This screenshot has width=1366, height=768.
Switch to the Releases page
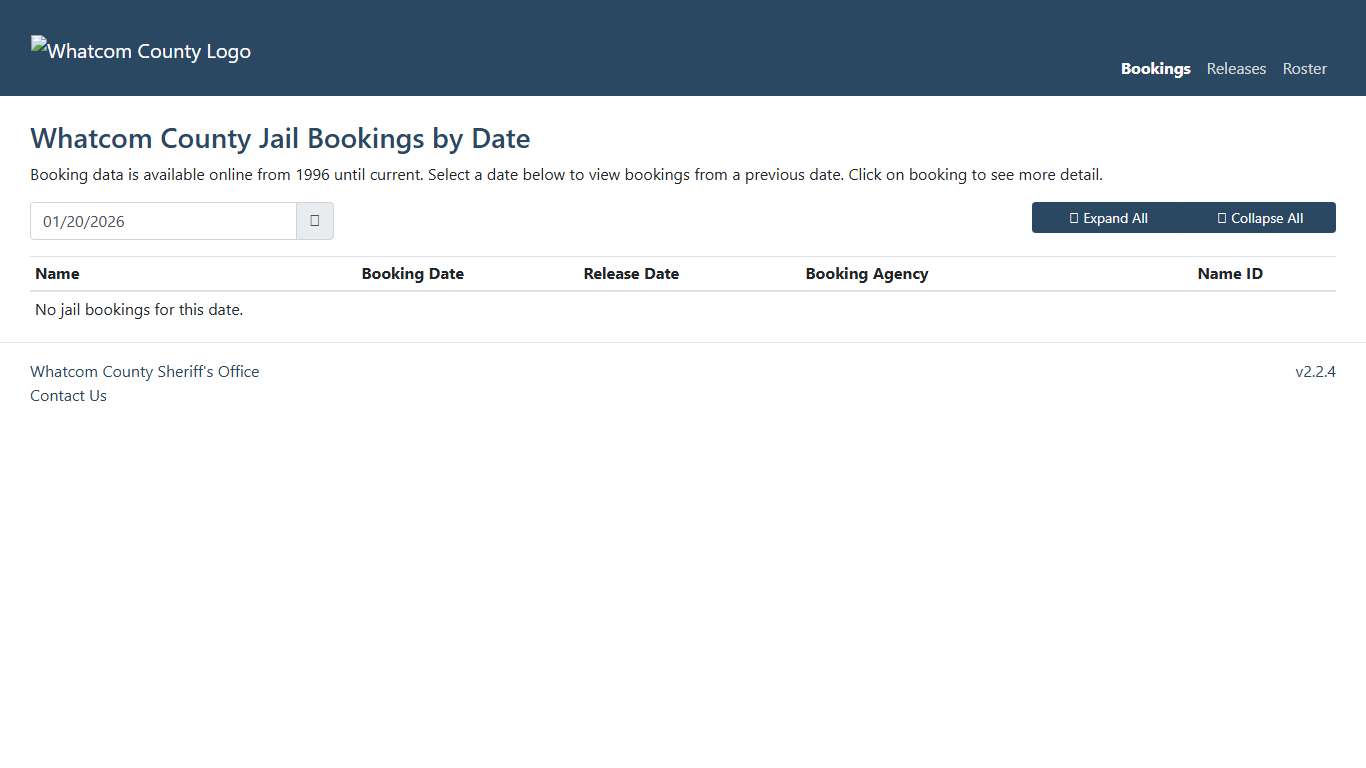point(1236,68)
